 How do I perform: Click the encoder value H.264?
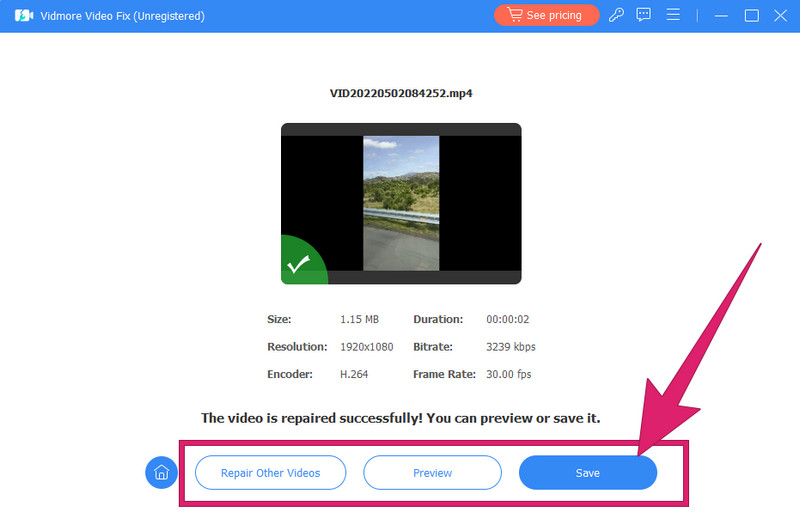354,375
